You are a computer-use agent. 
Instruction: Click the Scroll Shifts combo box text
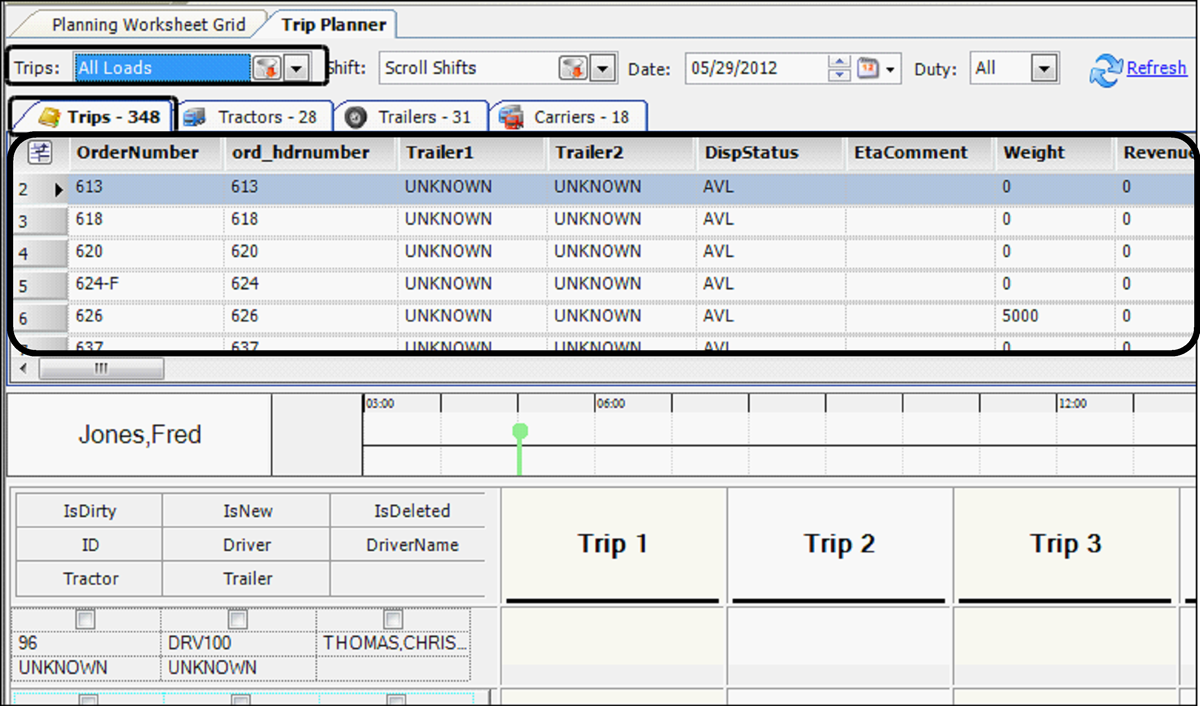(431, 68)
